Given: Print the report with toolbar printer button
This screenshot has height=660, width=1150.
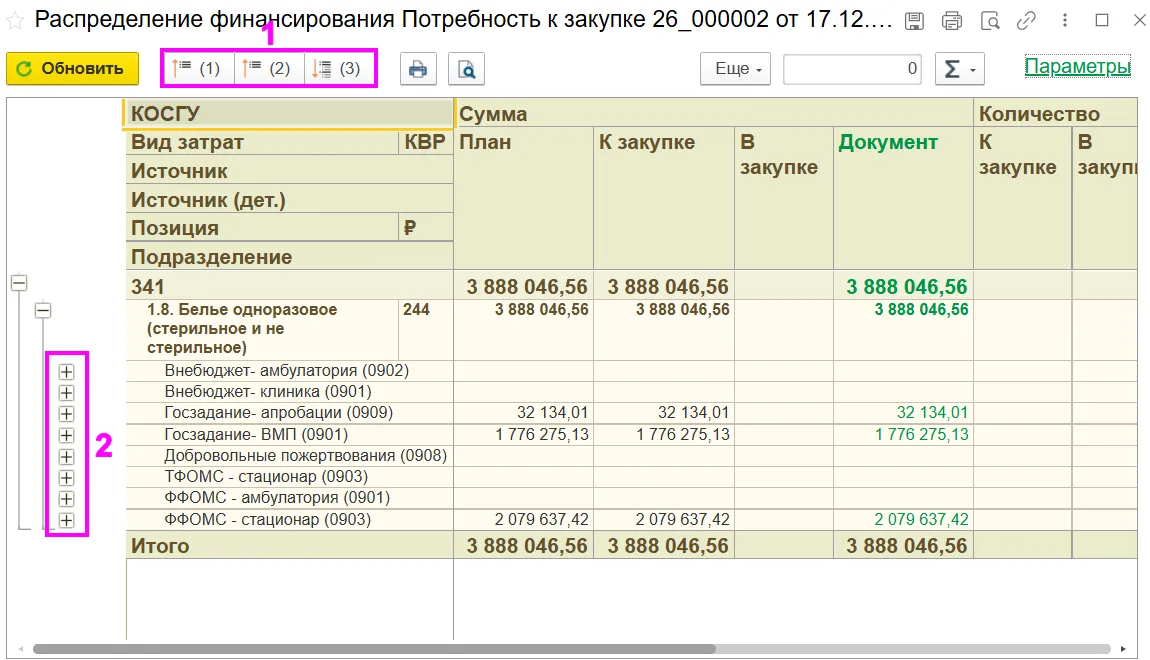Looking at the screenshot, I should point(418,69).
